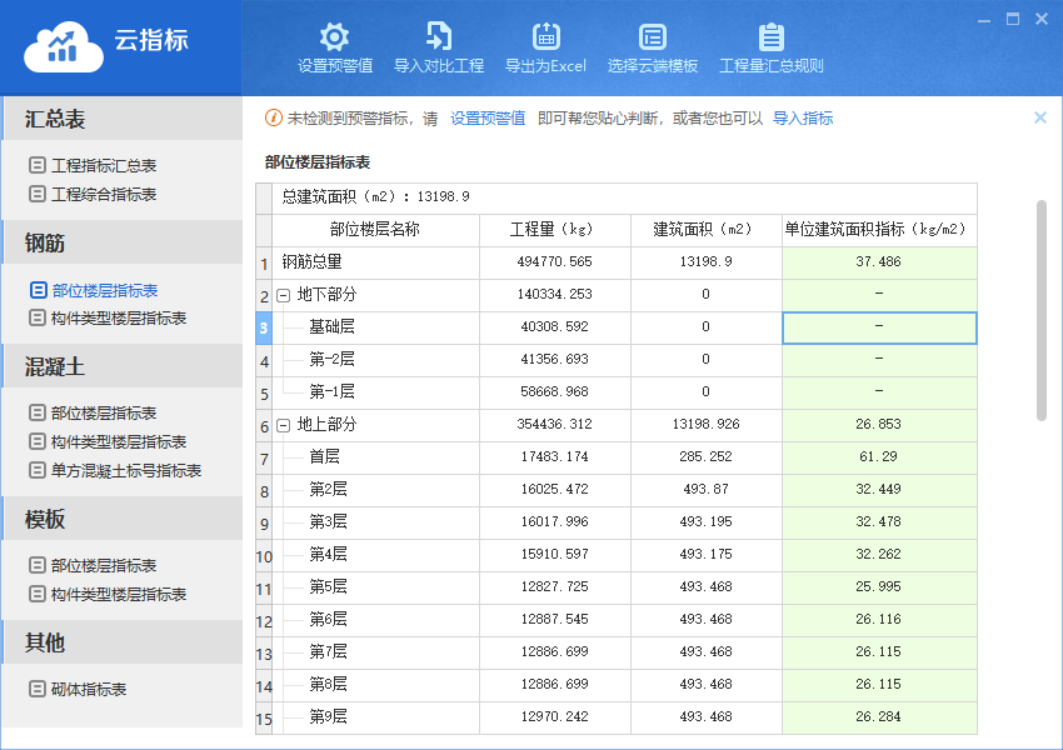Select the 第-2层 row name
This screenshot has width=1063, height=750.
click(332, 359)
